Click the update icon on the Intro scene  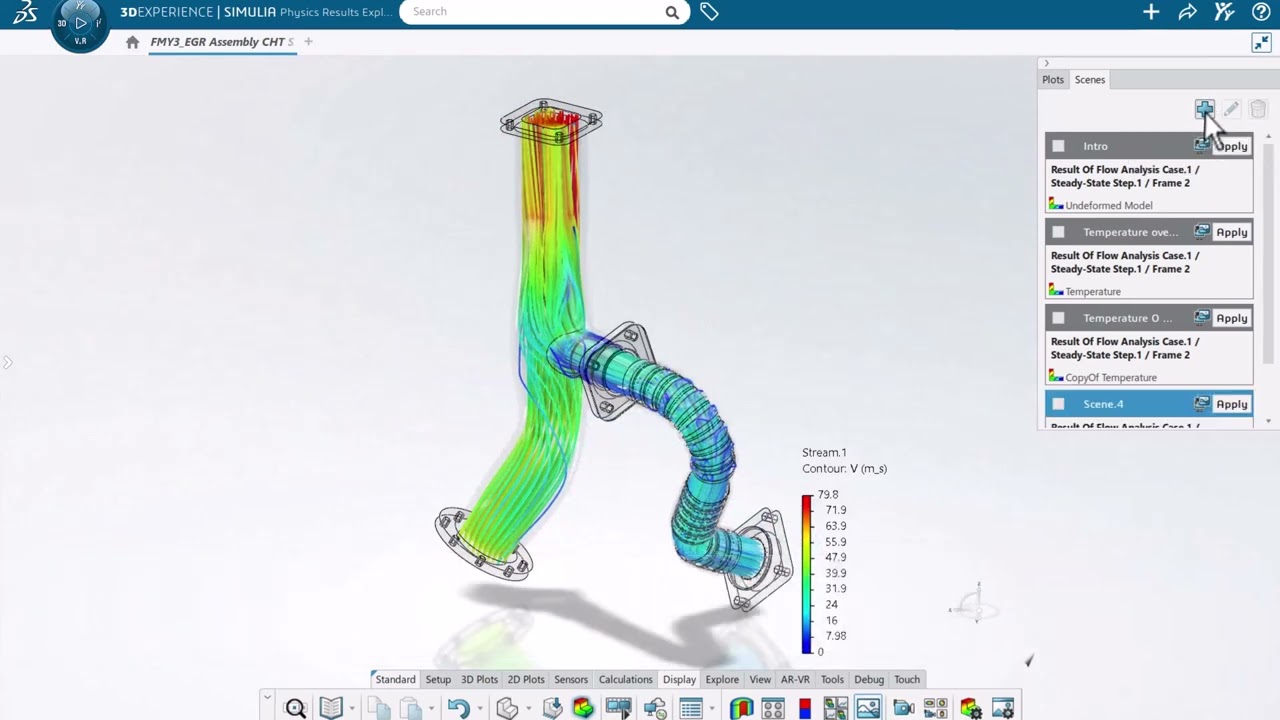[1202, 146]
